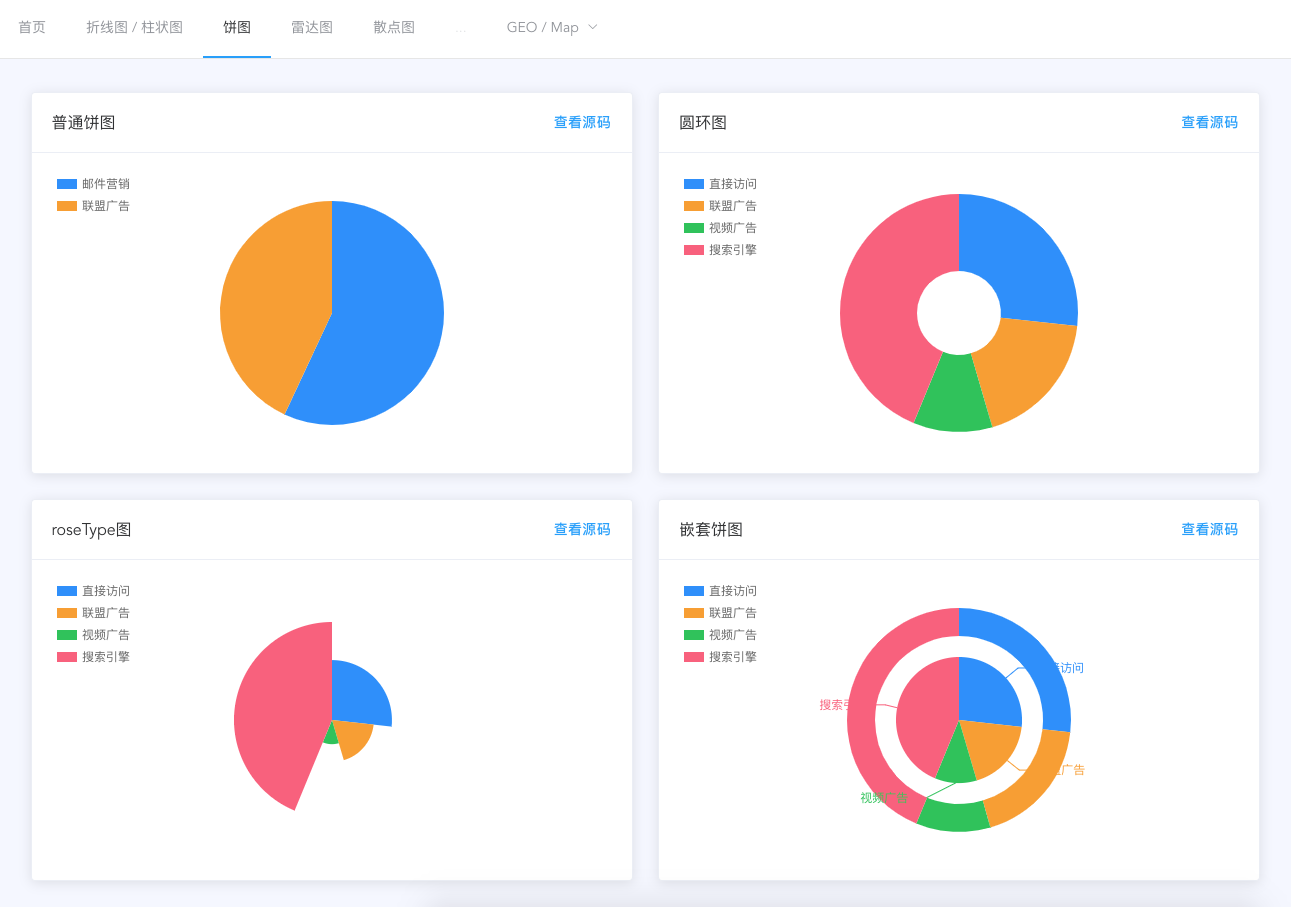Click blue 直接访问 segment of 圆环图 donut
Image resolution: width=1291 pixels, height=907 pixels.
point(1020,260)
